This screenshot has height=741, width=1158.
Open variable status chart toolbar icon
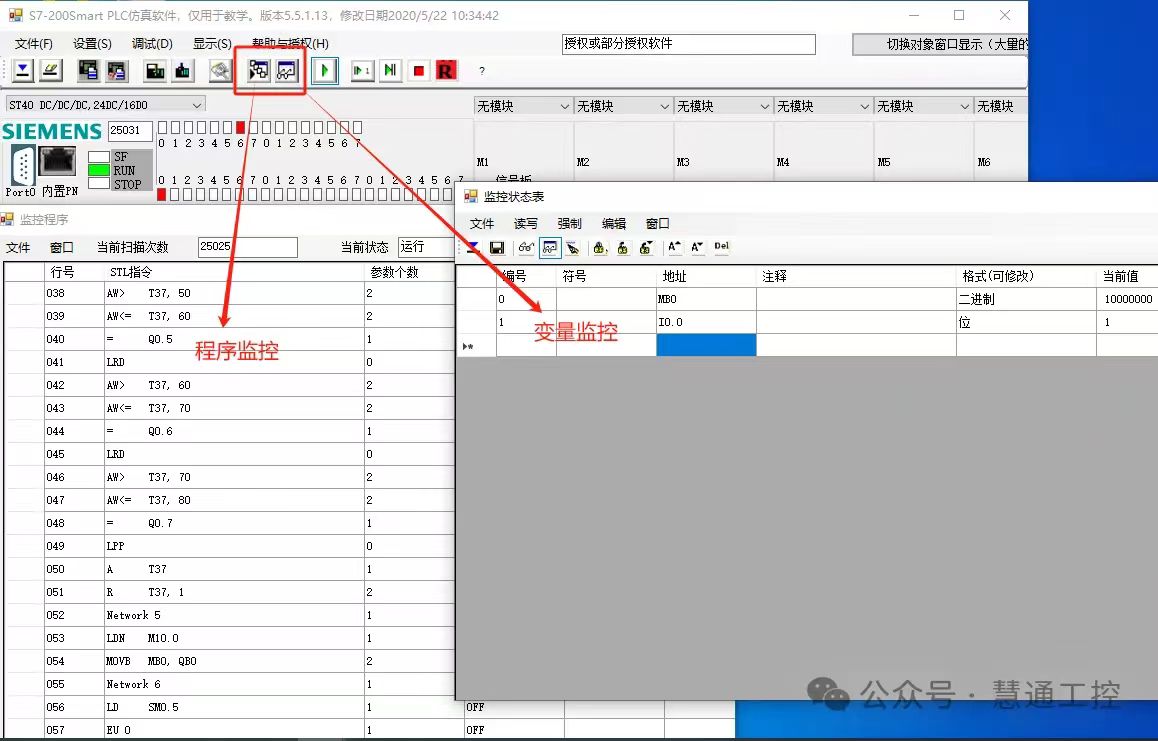click(x=287, y=71)
